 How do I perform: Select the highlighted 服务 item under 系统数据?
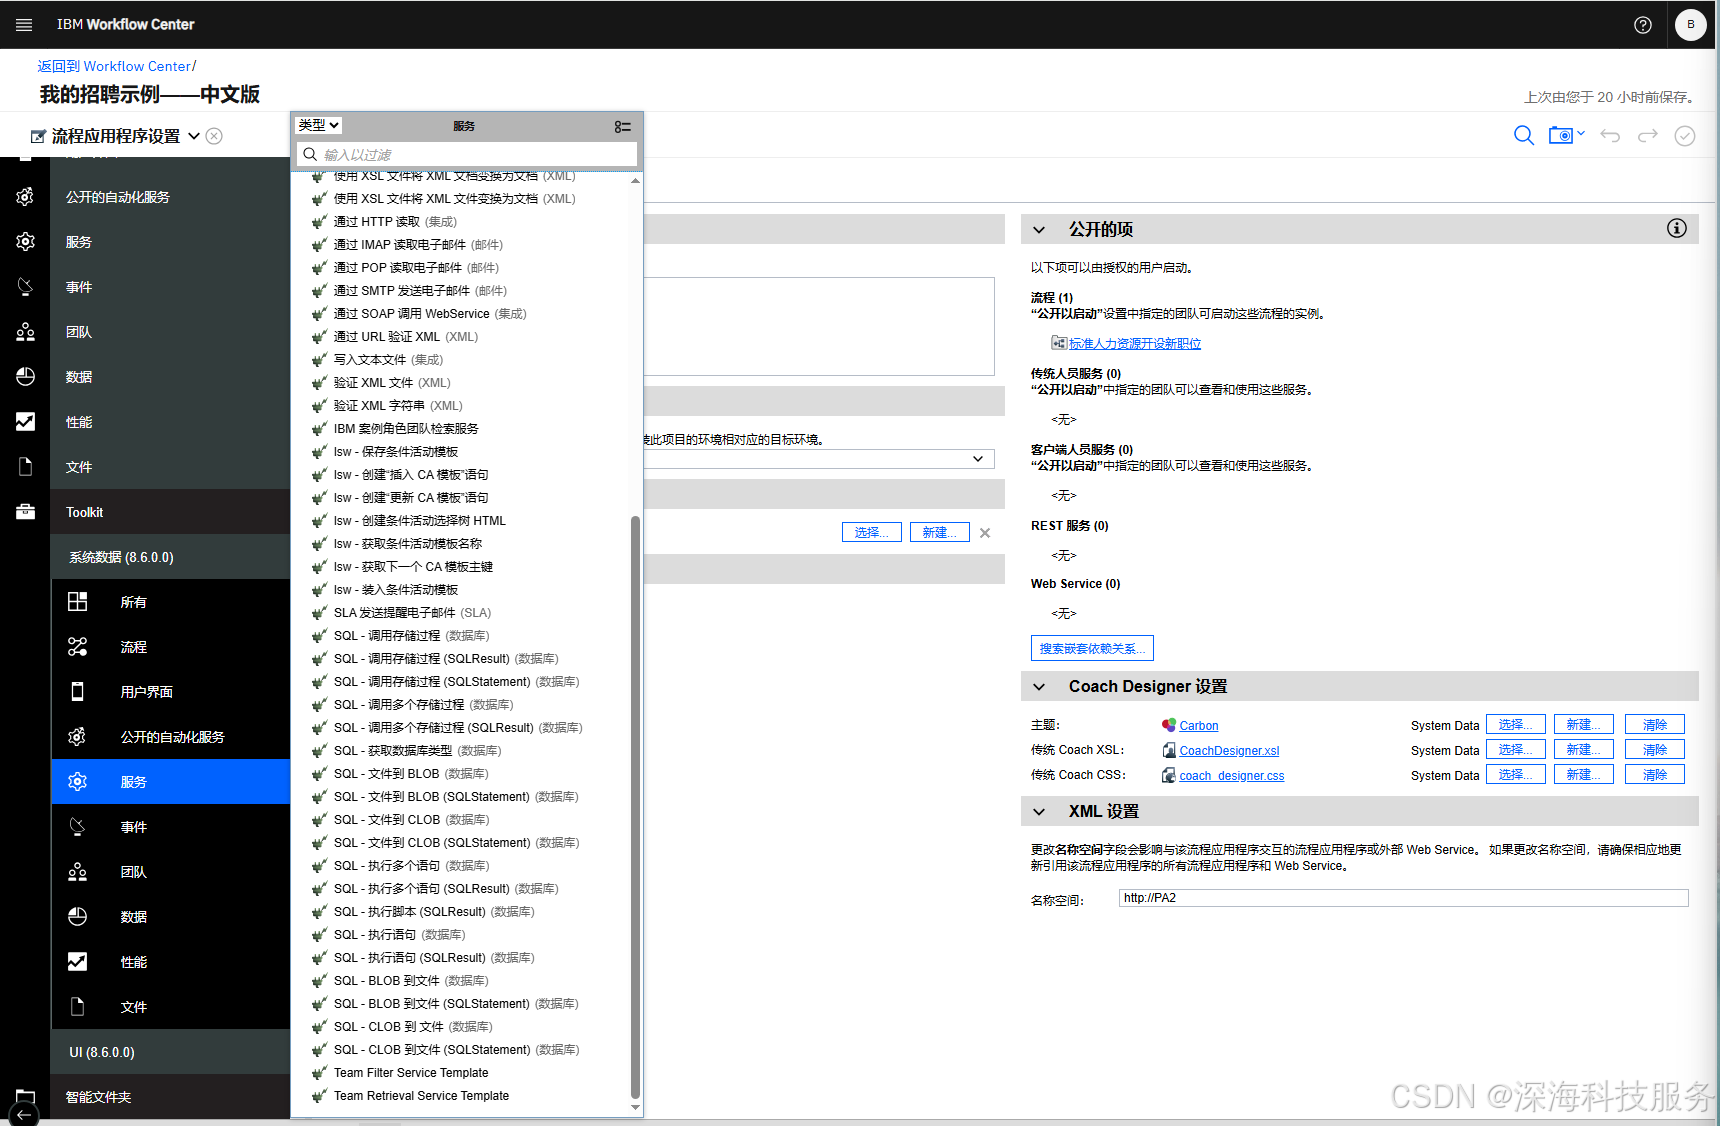tap(170, 782)
